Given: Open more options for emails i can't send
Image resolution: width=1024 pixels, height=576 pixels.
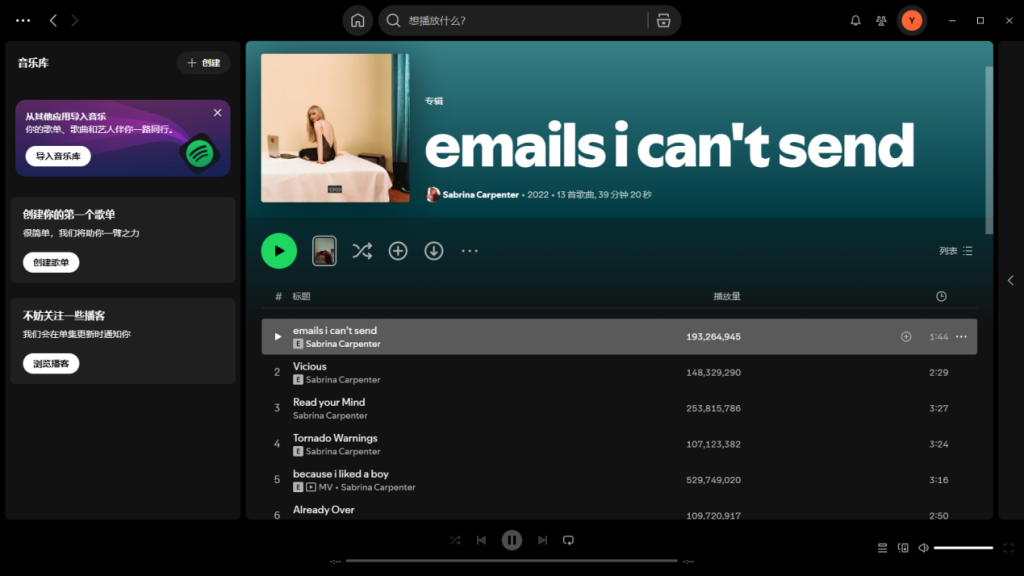Looking at the screenshot, I should click(961, 337).
